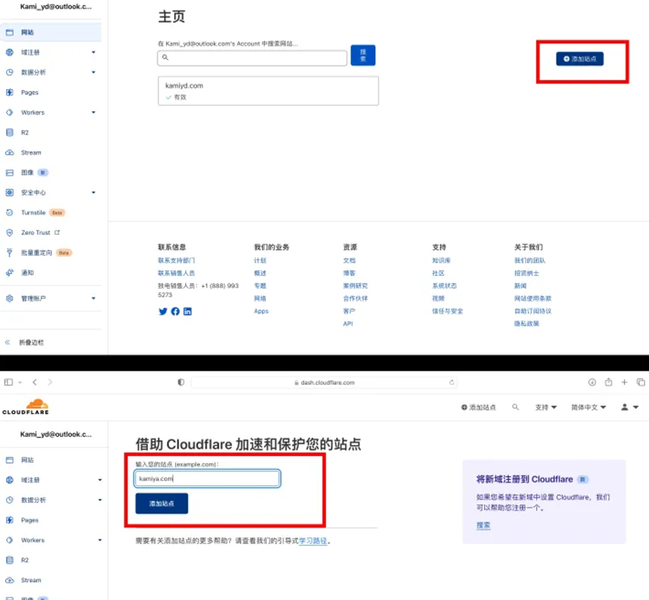Expand 域注册 arrow in the add-site page sidebar
This screenshot has height=600, width=649.
(100, 480)
